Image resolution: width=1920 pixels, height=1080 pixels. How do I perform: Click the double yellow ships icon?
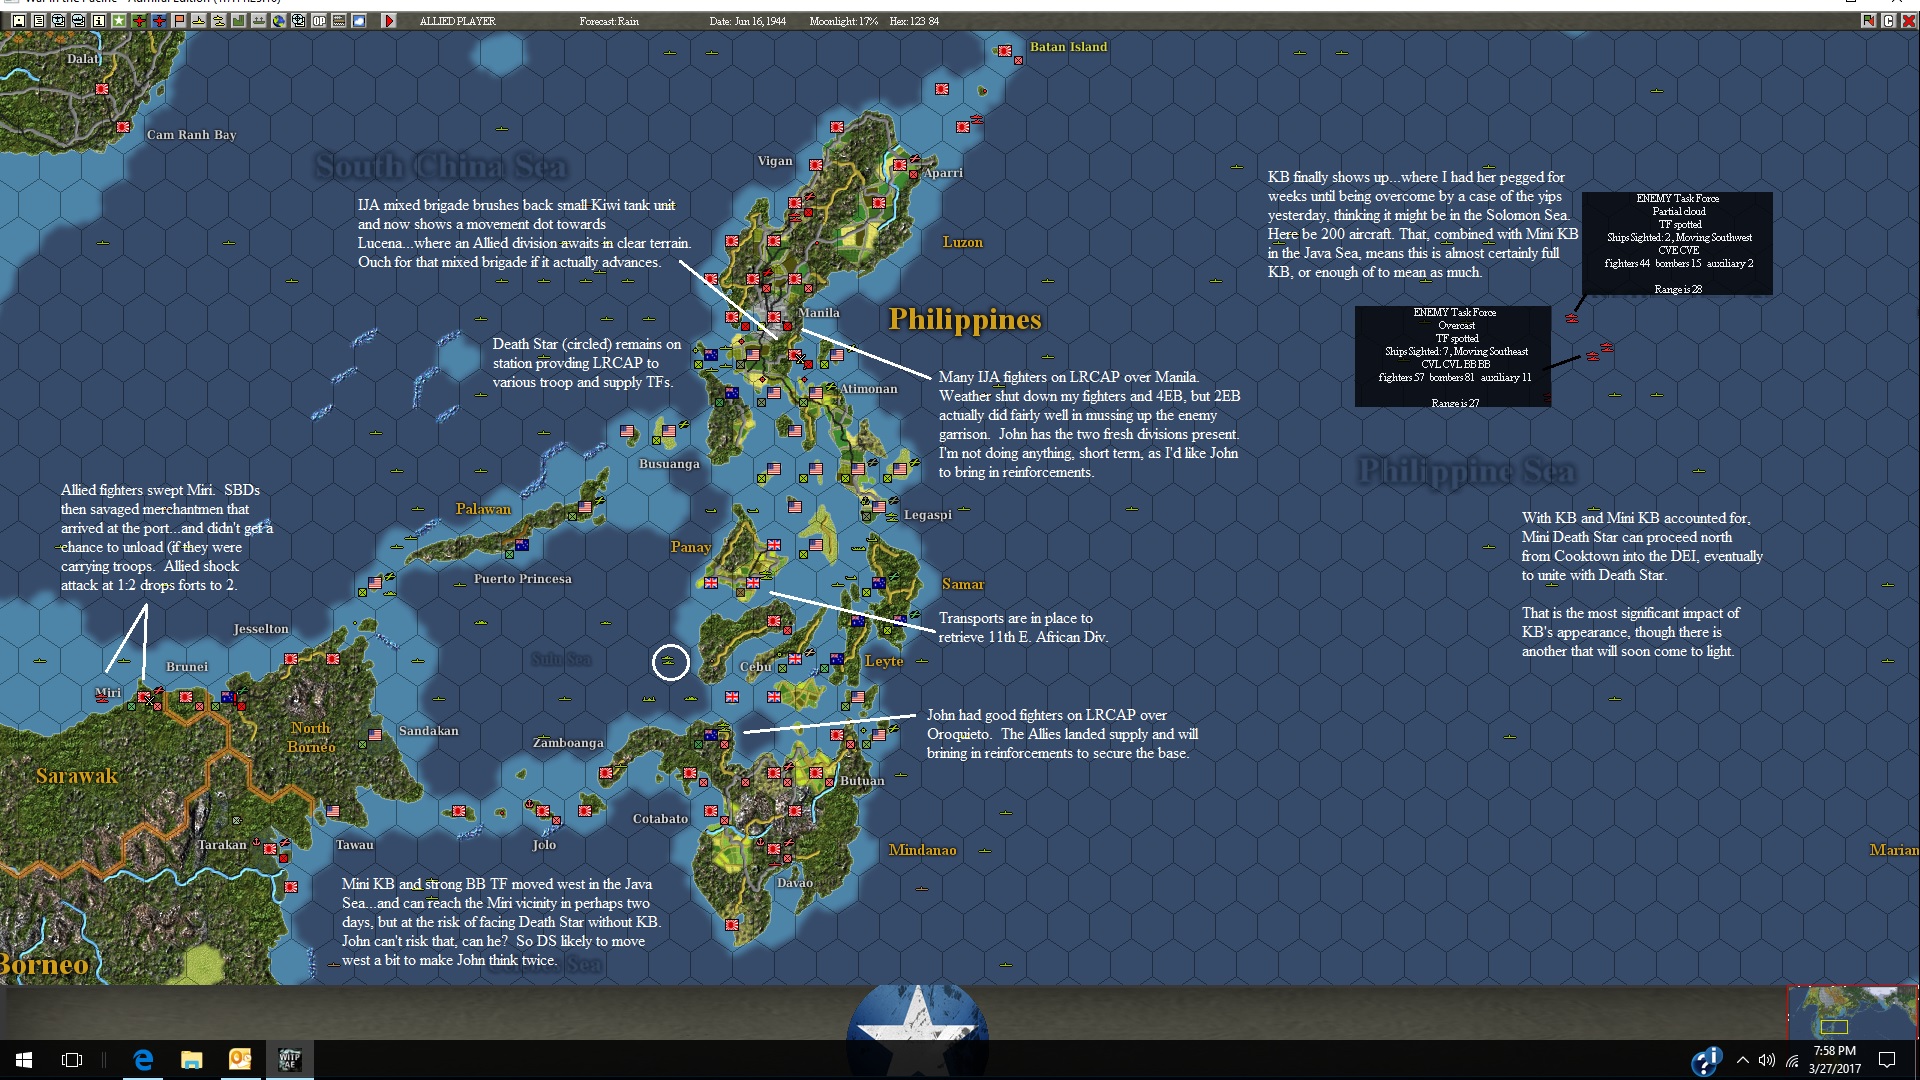[x=219, y=20]
